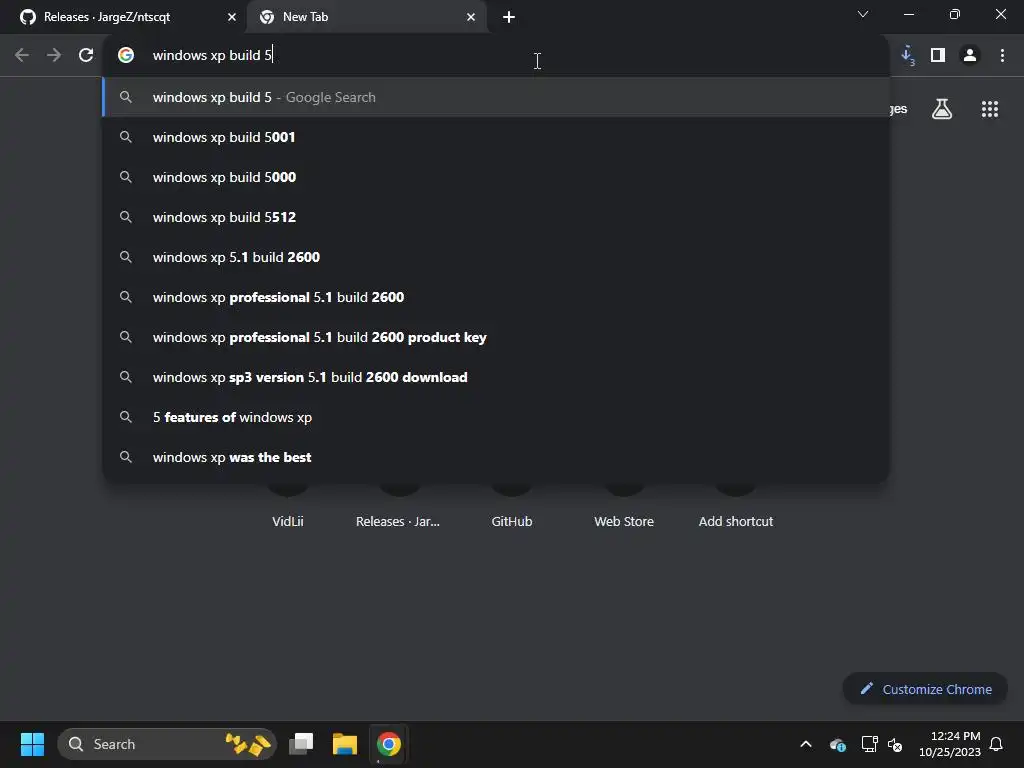Select the New Tab tab
Viewport: 1024px width, 768px height.
(x=366, y=17)
